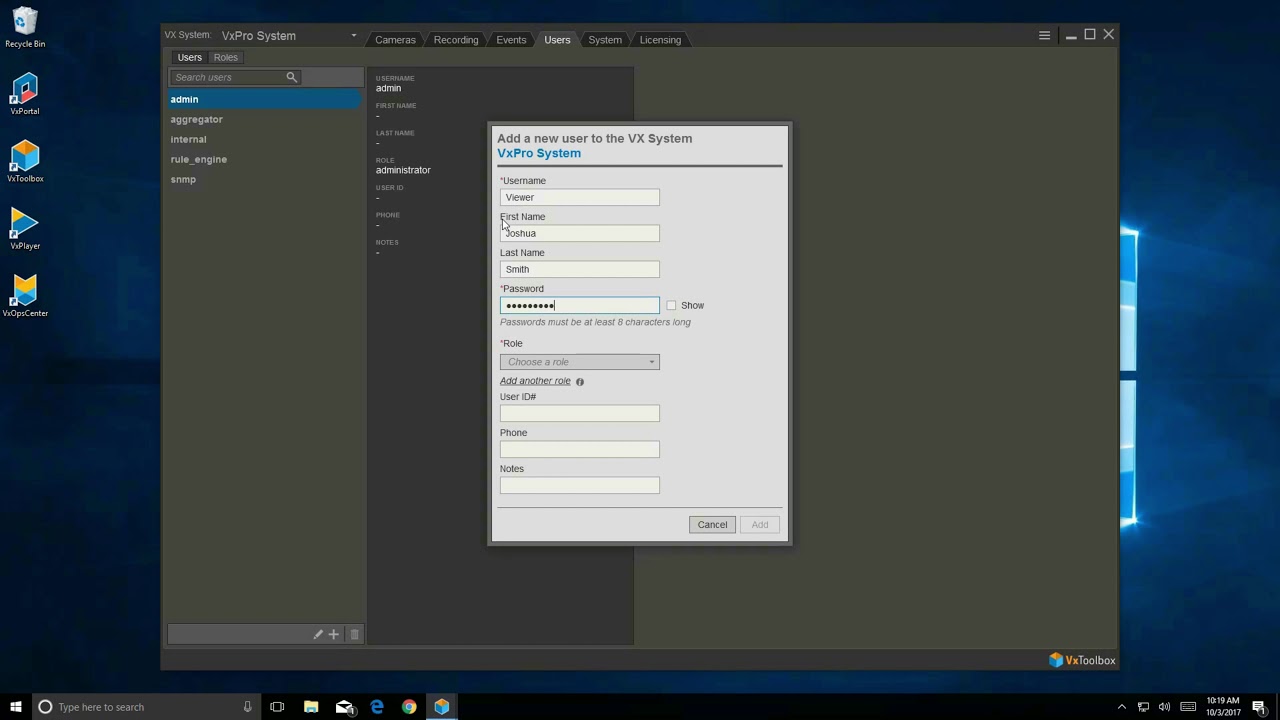Switch to the Cameras tab

(395, 40)
